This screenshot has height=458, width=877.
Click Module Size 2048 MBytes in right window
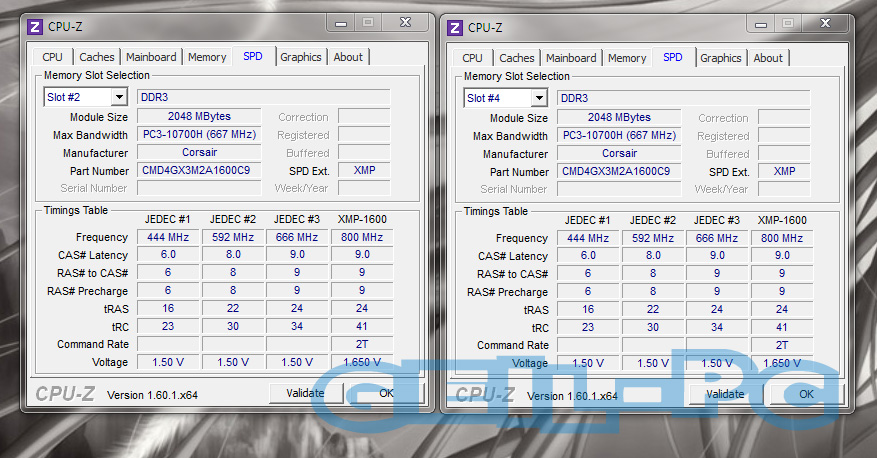pos(619,117)
